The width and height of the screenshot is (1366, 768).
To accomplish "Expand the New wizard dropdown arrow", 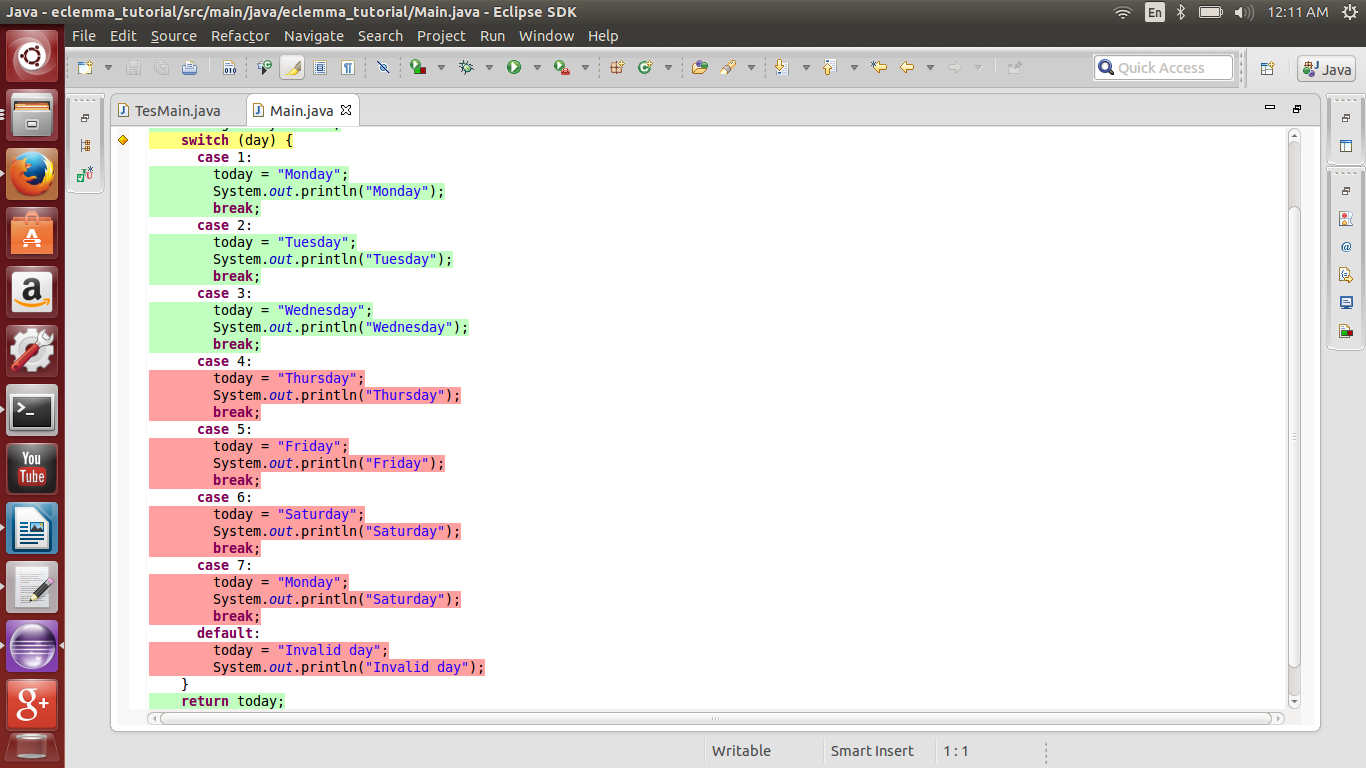I will (x=107, y=68).
